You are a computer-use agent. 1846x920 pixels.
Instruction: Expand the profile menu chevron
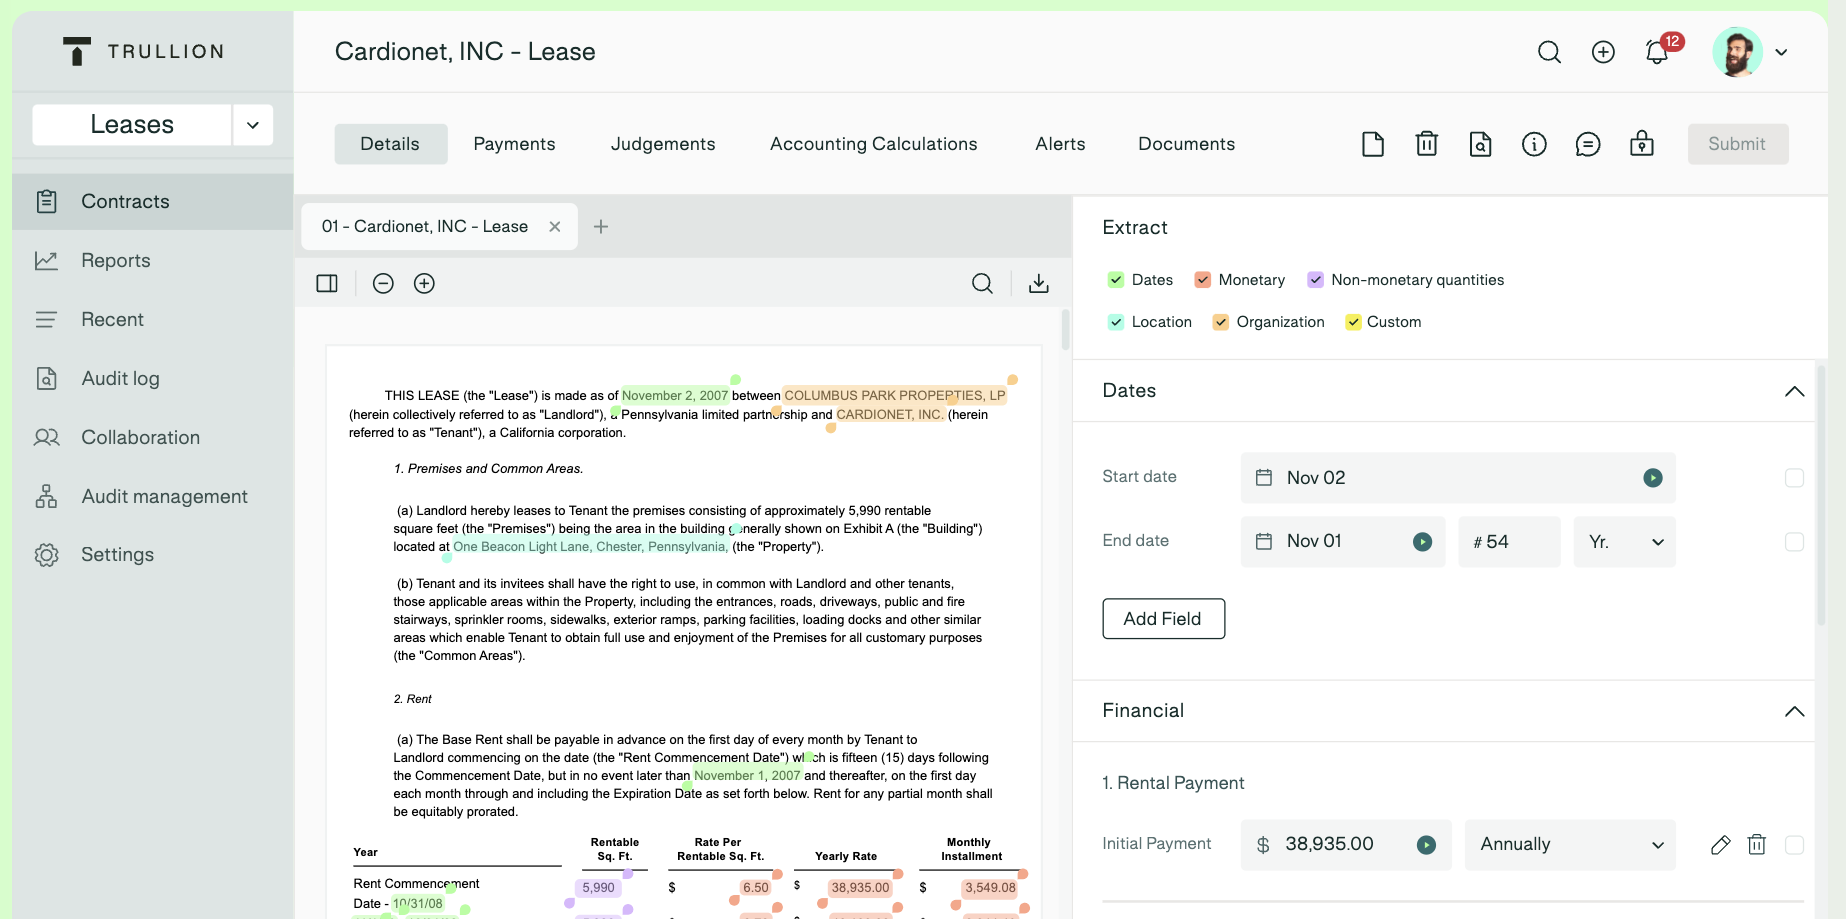pos(1781,52)
